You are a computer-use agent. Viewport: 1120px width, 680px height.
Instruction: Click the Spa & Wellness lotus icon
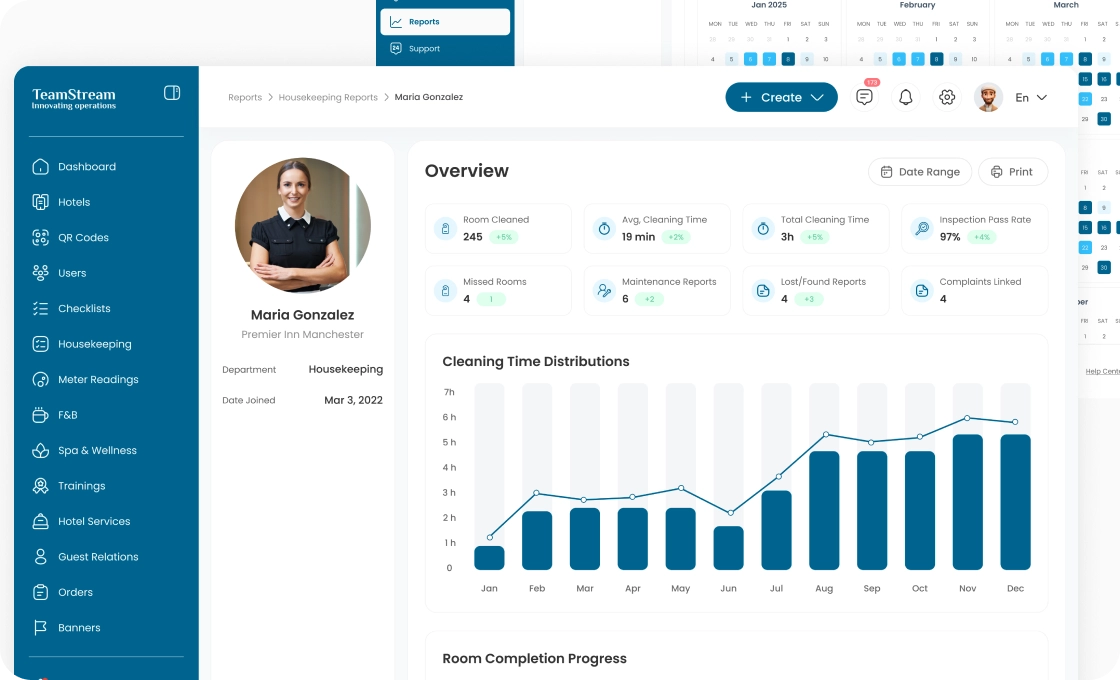tap(41, 451)
